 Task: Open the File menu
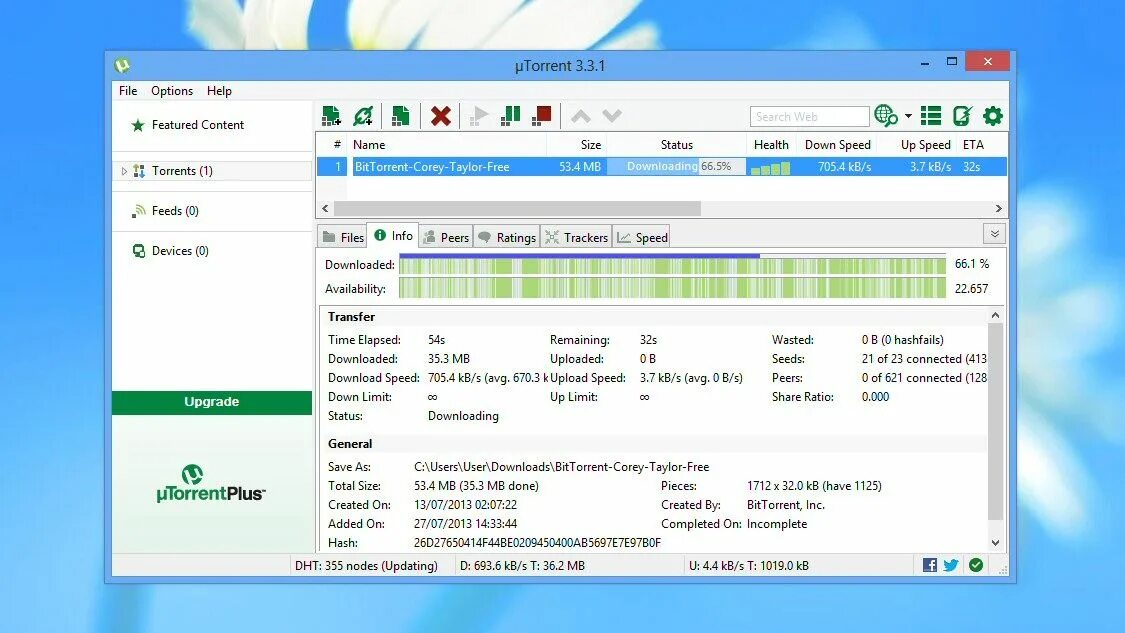(128, 90)
